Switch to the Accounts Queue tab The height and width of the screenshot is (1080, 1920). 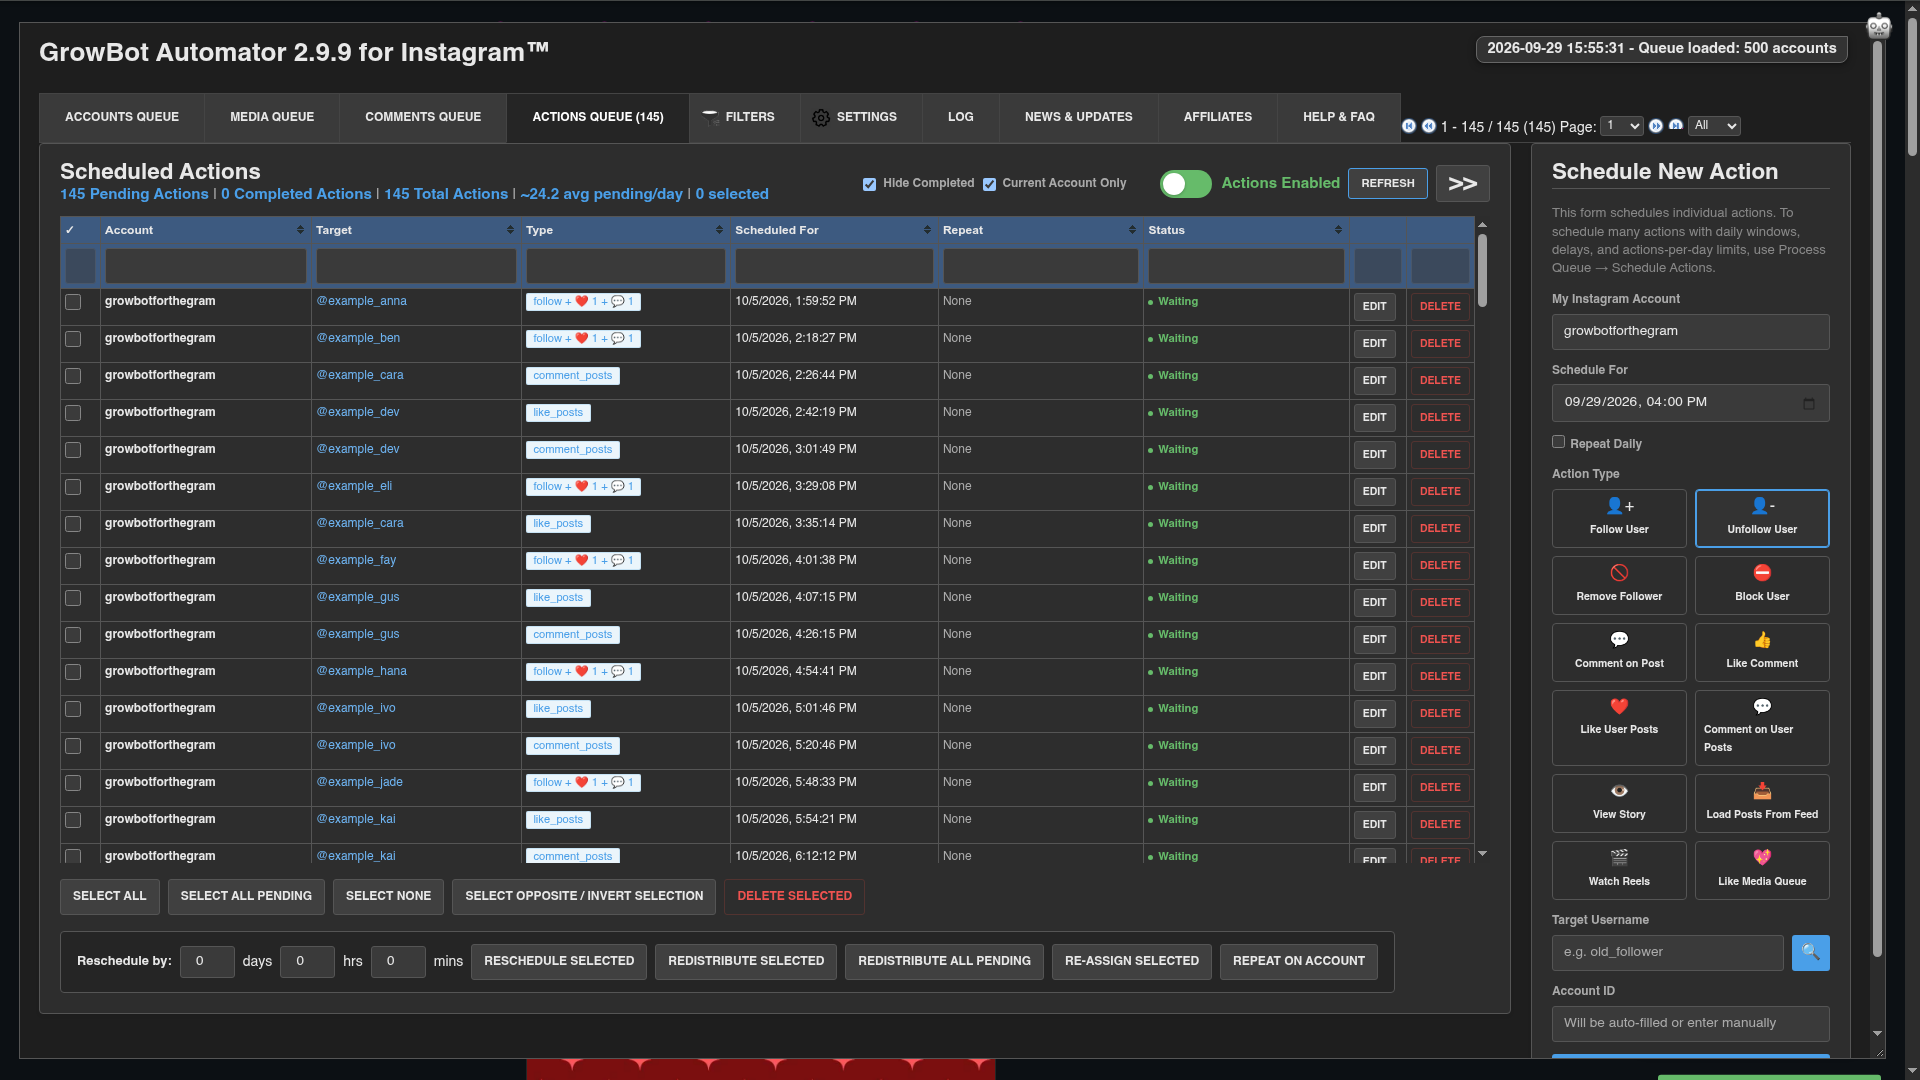click(122, 117)
